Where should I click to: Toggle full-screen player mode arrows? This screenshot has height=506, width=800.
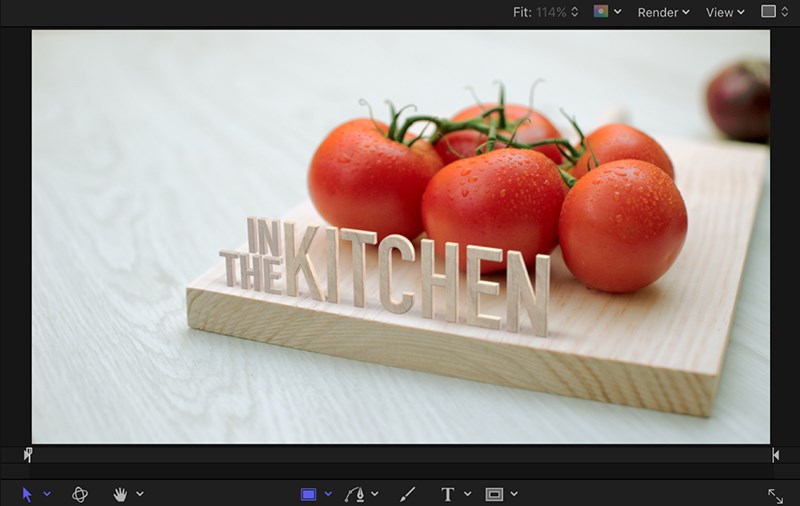coord(776,496)
